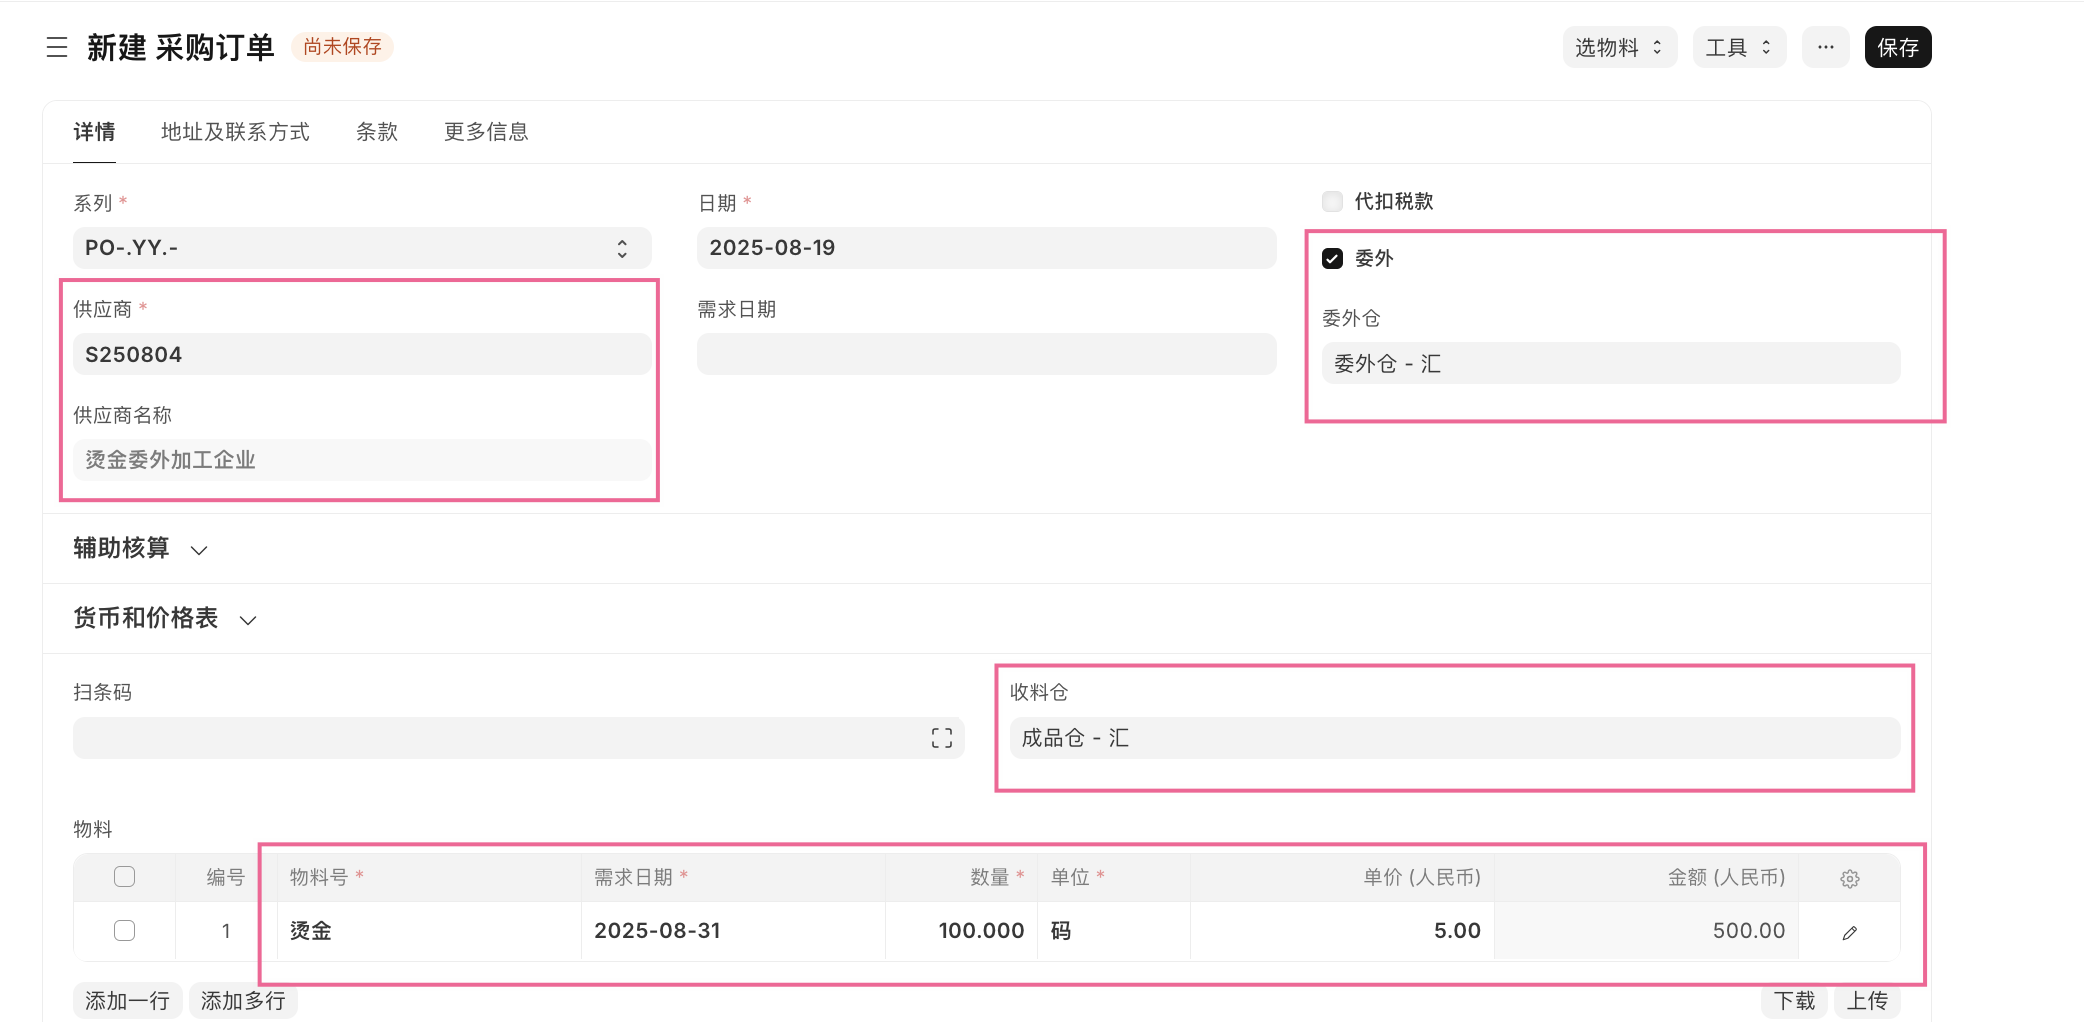Click the 收料仓 field 成品仓 - 汇
Image resolution: width=2084 pixels, height=1022 pixels.
coord(1454,738)
